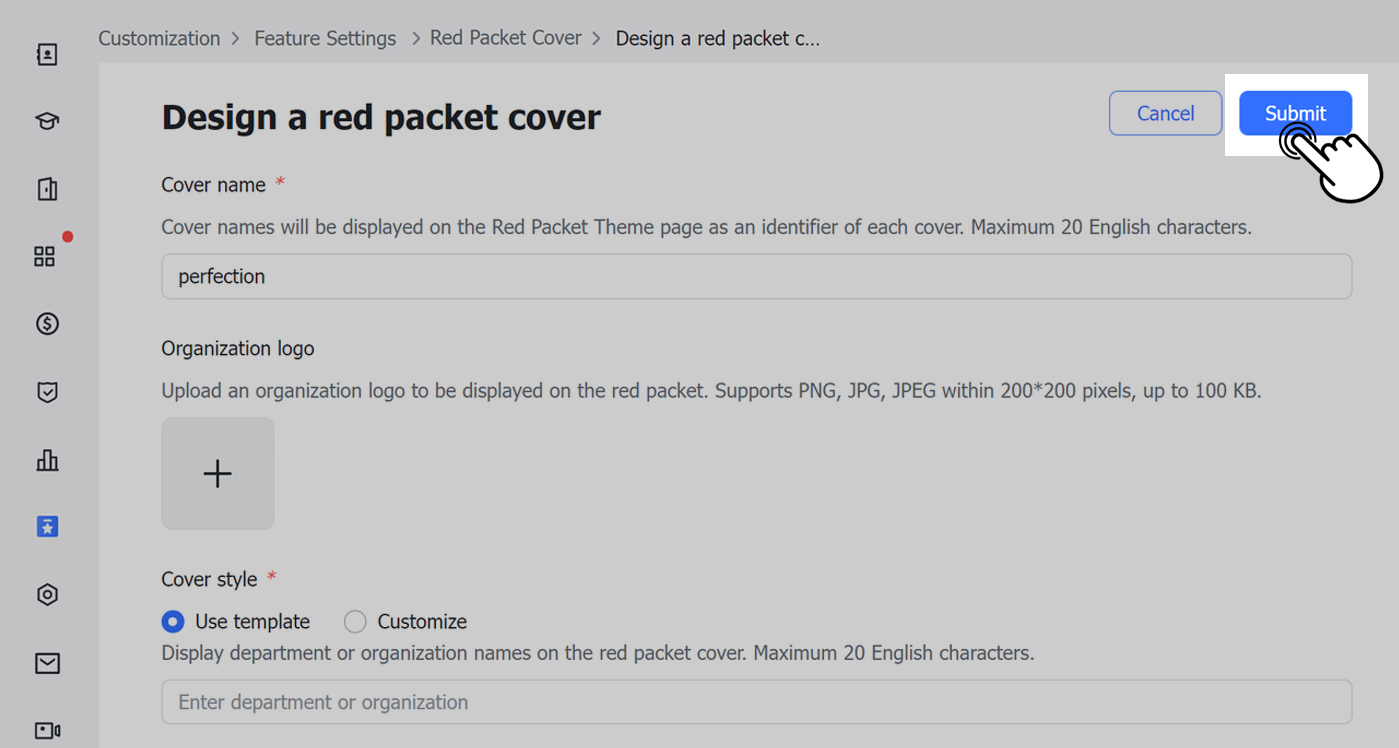Select the shield security icon
1399x748 pixels.
click(46, 391)
